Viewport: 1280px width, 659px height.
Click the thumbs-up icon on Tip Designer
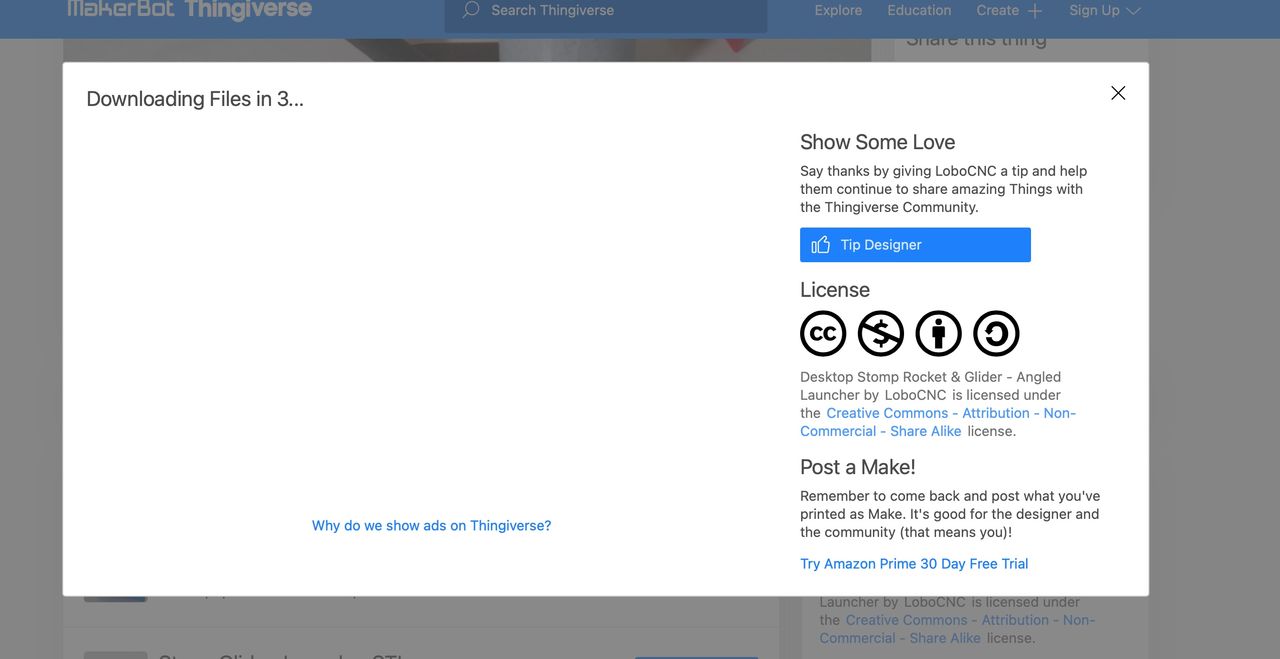(x=821, y=244)
